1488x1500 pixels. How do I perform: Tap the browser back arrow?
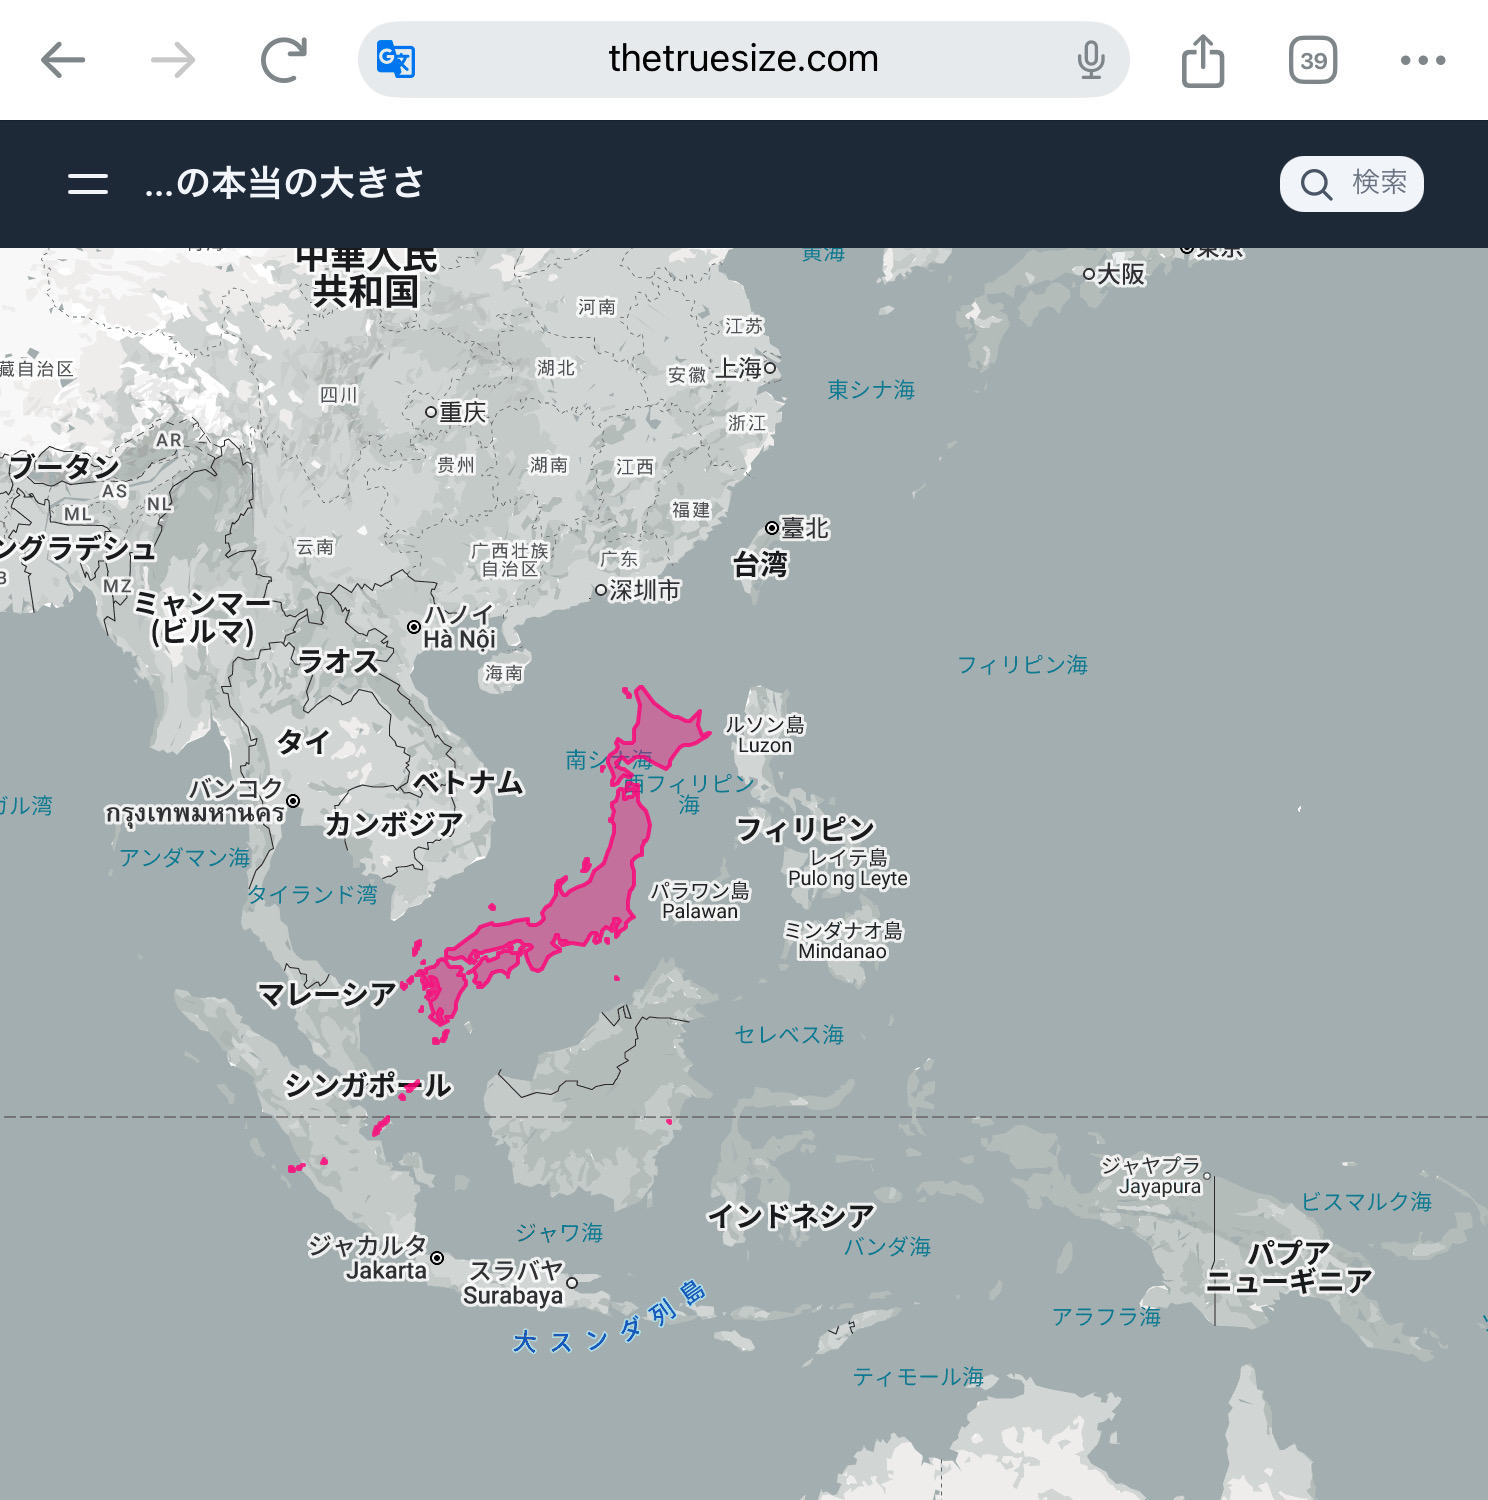(63, 61)
